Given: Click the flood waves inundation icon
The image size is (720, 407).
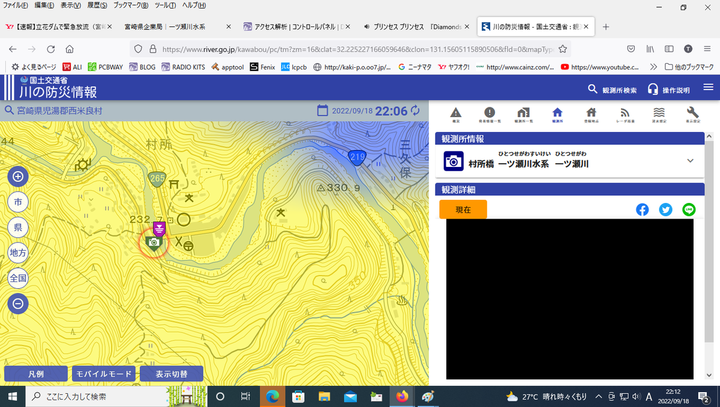Looking at the screenshot, I should click(657, 116).
